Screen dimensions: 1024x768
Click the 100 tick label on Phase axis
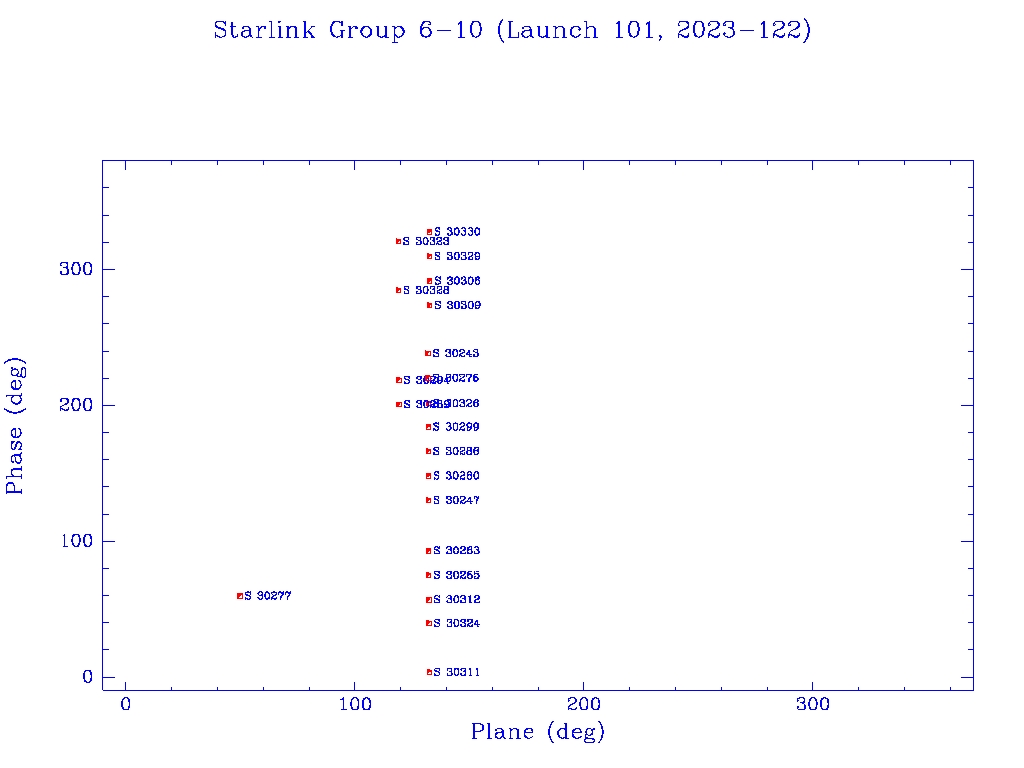click(76, 541)
